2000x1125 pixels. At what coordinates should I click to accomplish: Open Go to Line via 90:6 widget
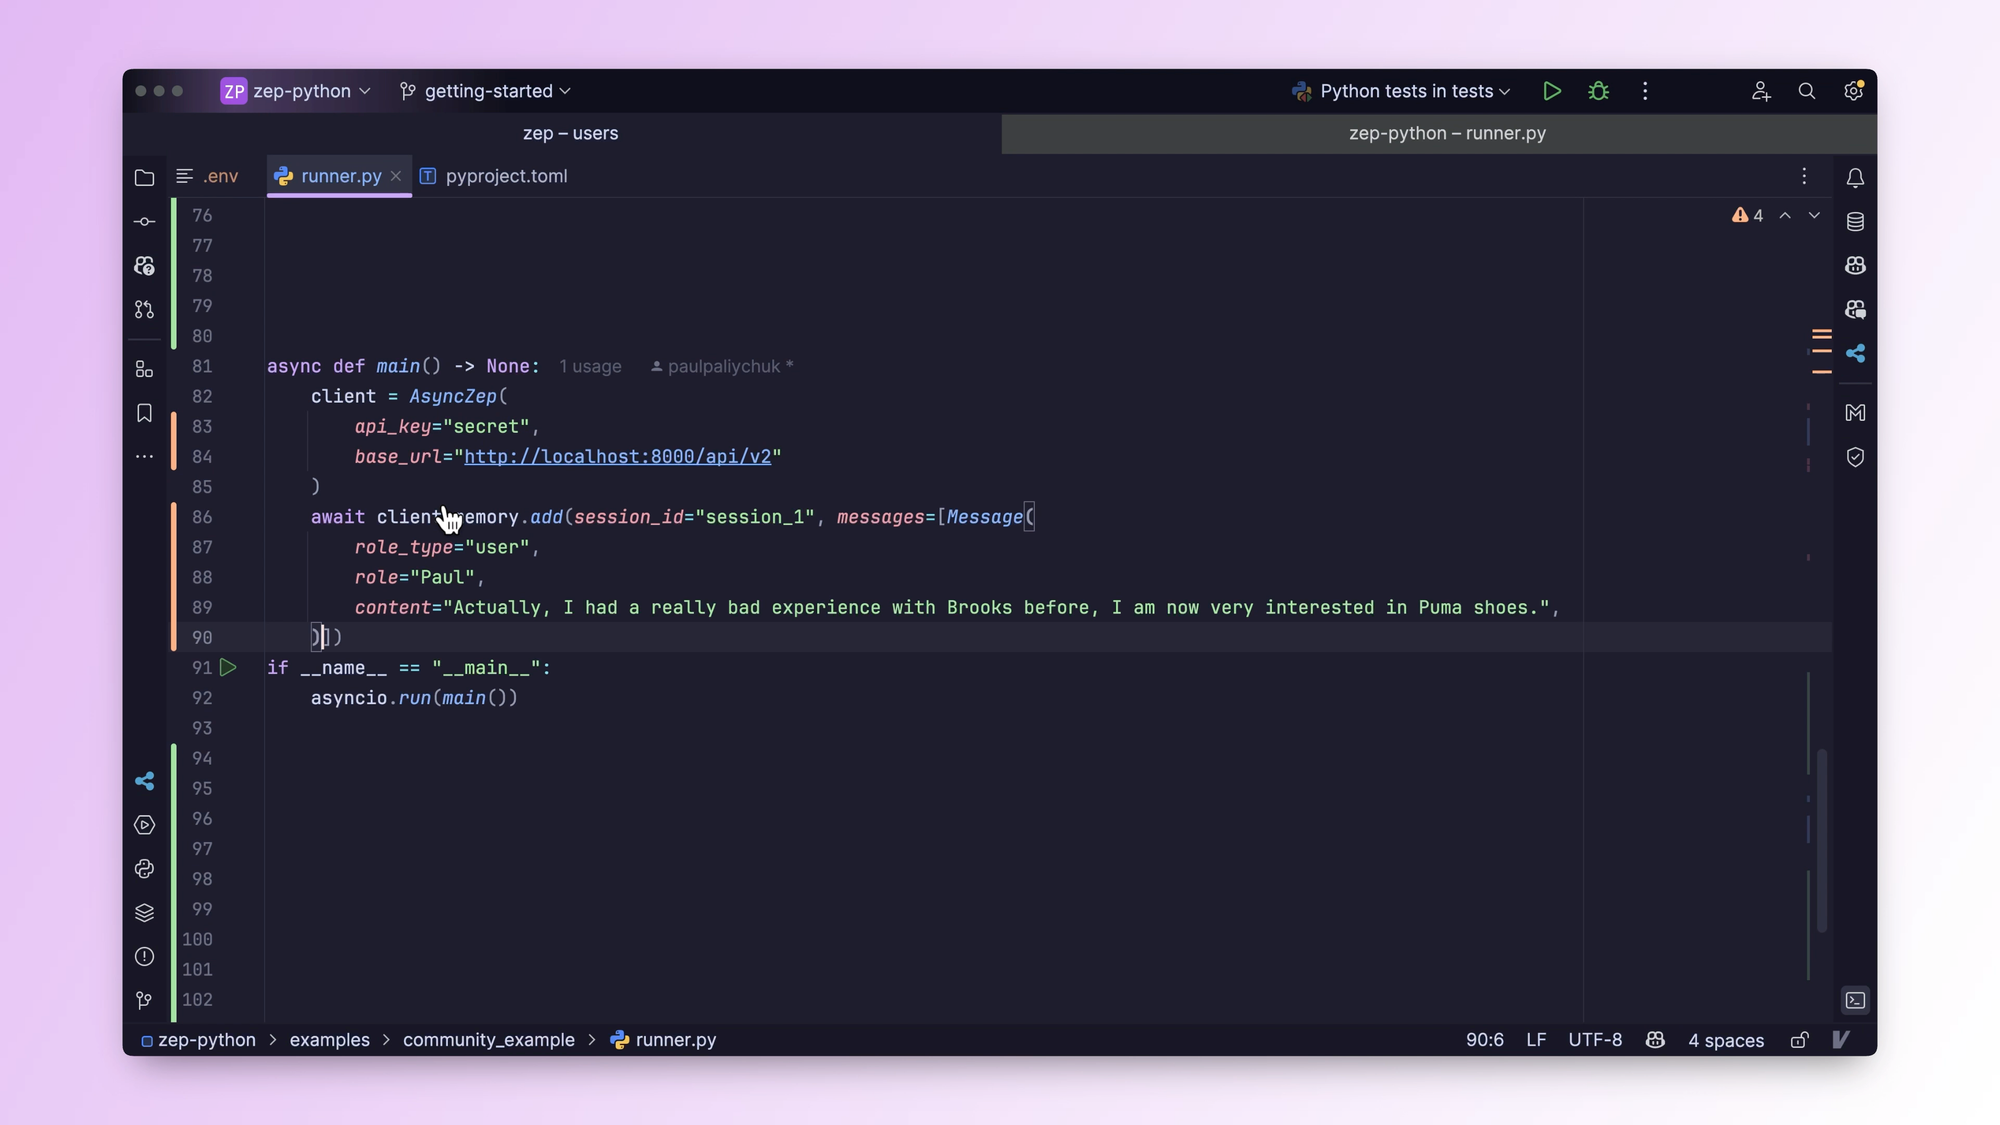click(x=1484, y=1040)
